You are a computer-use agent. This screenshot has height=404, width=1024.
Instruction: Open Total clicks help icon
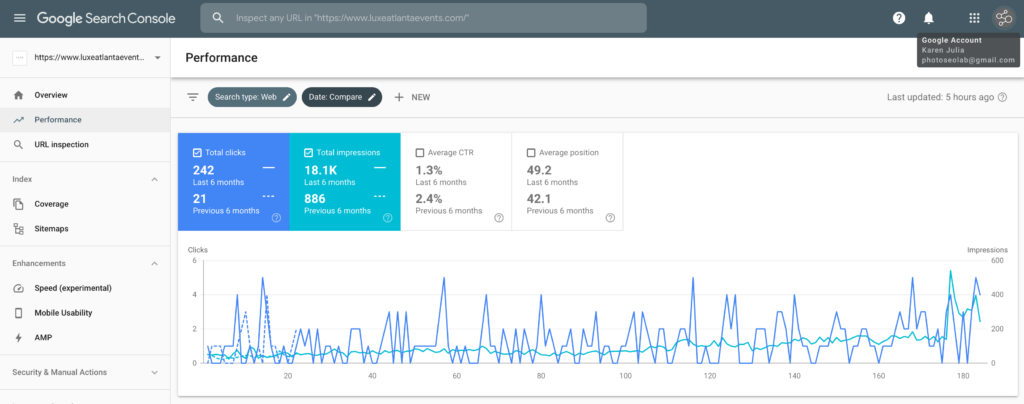tap(276, 218)
